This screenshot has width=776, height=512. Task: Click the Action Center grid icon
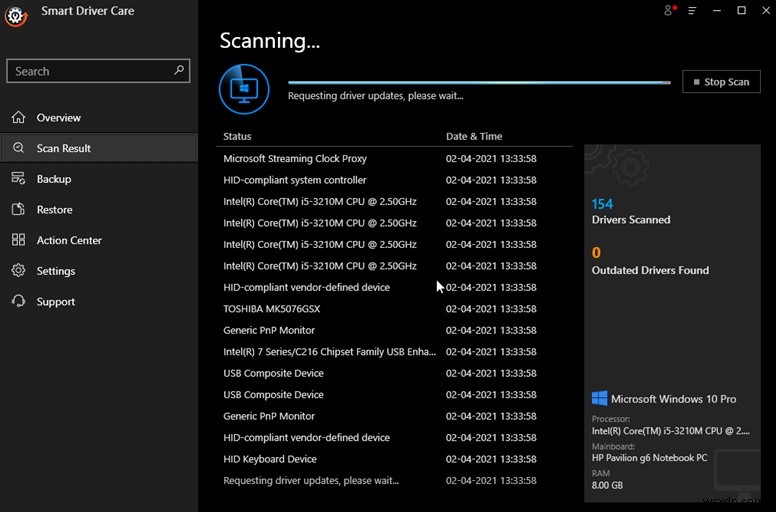click(18, 240)
